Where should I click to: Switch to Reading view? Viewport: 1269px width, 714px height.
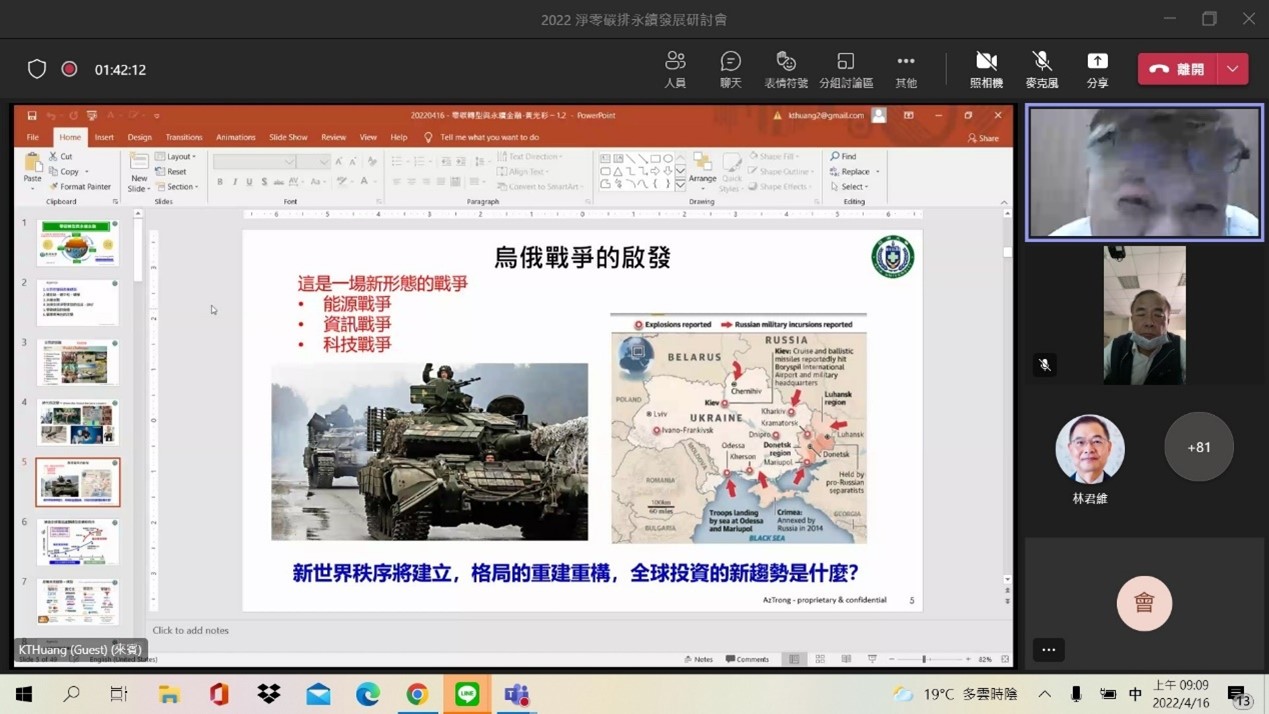[x=846, y=659]
